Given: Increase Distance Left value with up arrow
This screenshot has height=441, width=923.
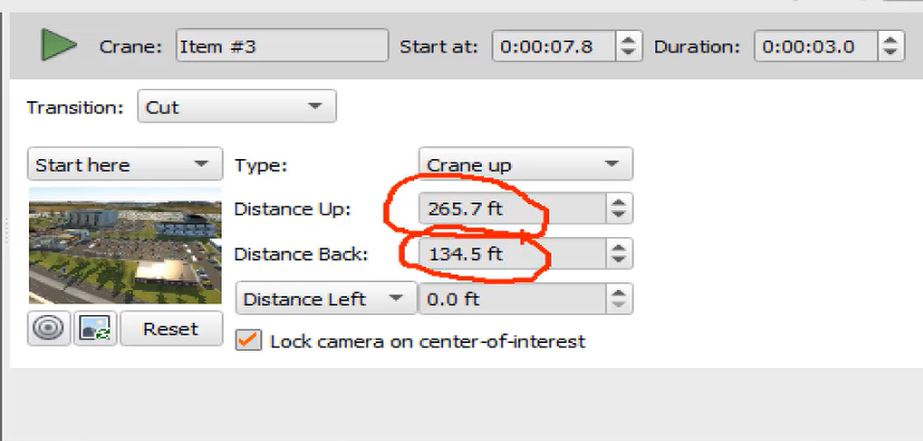Looking at the screenshot, I should point(618,292).
